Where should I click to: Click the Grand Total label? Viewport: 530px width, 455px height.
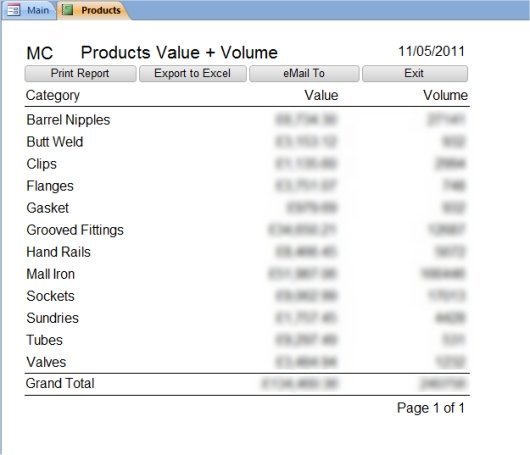tap(60, 383)
